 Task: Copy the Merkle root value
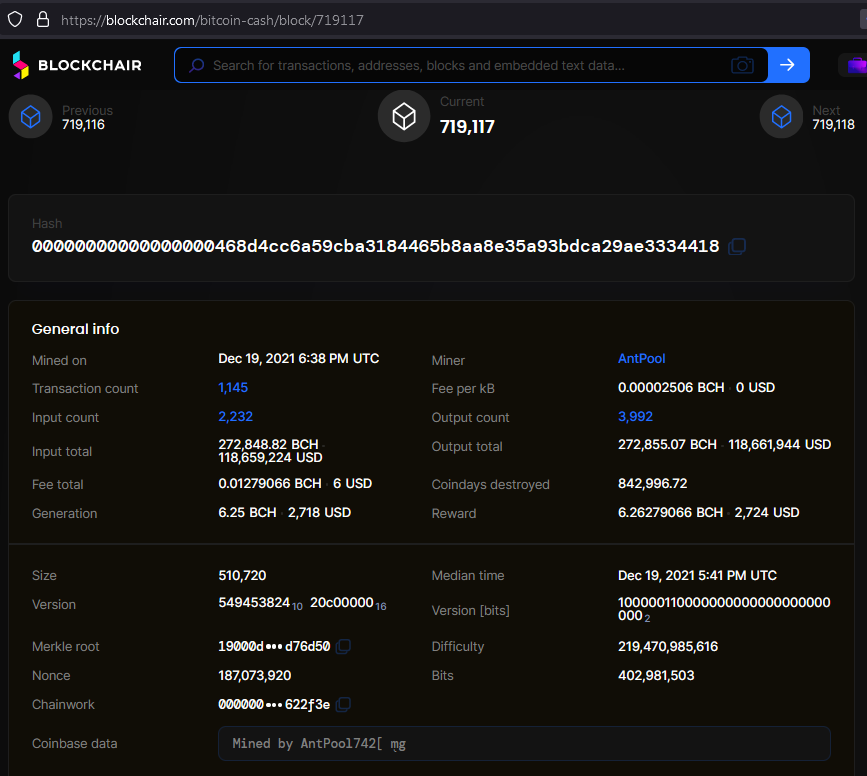point(343,646)
